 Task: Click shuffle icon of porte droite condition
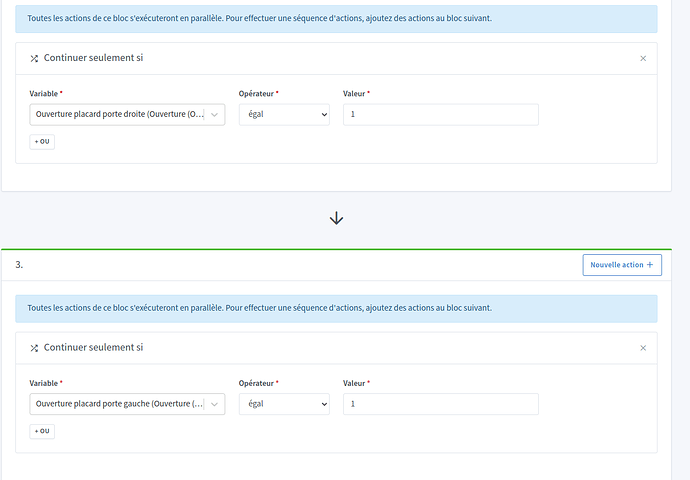[34, 59]
